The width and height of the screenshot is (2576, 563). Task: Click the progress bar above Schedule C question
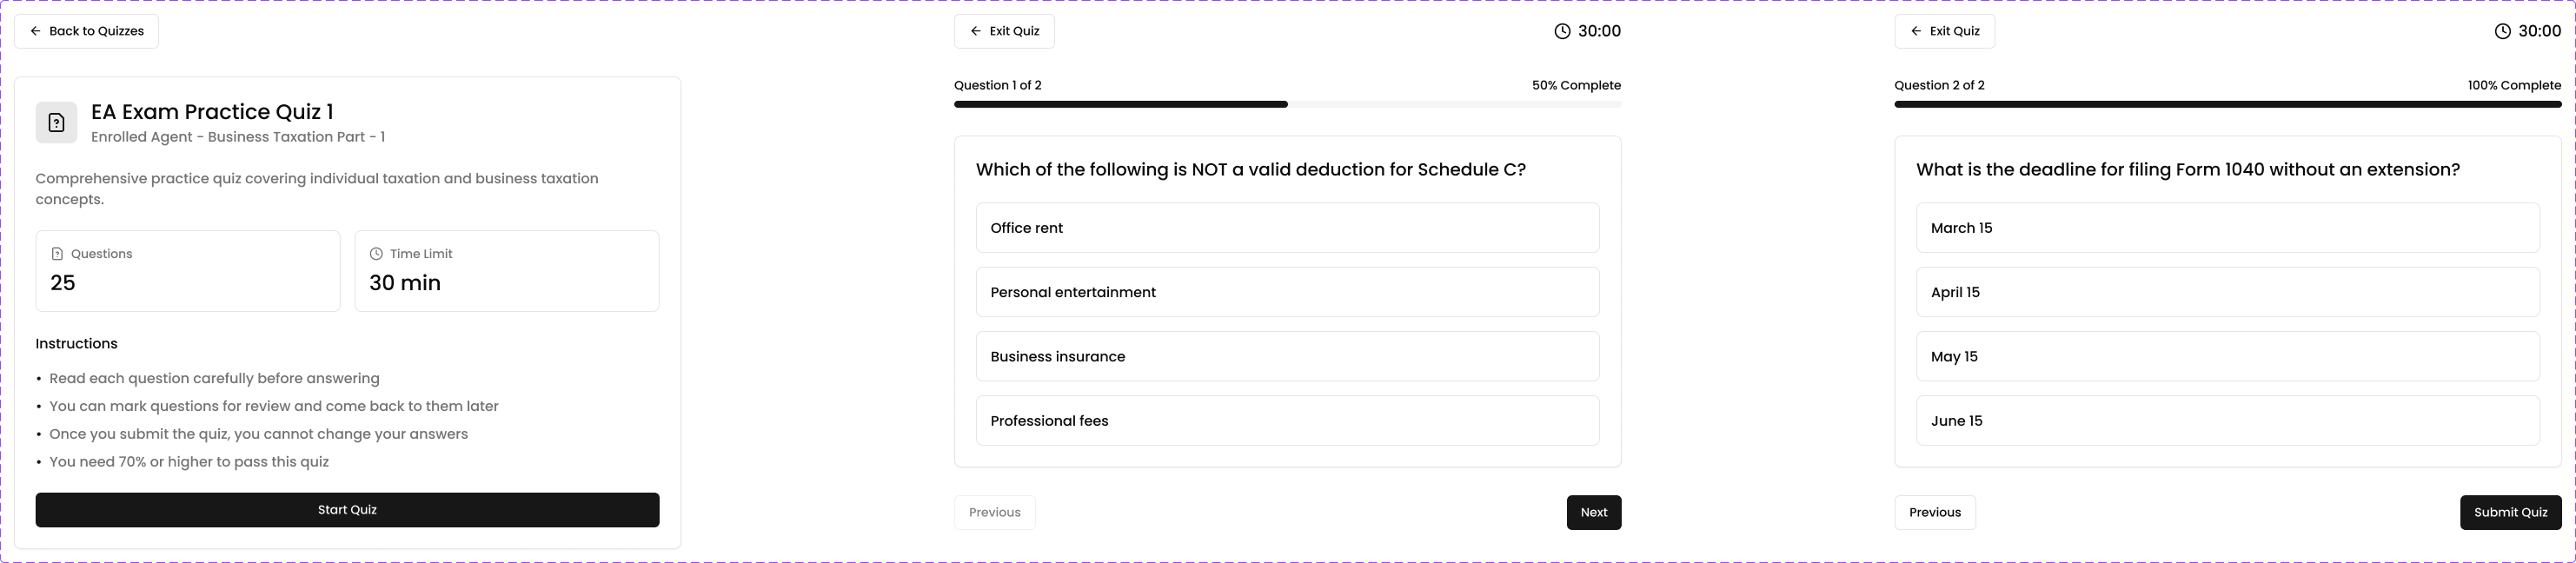pyautogui.click(x=1287, y=104)
